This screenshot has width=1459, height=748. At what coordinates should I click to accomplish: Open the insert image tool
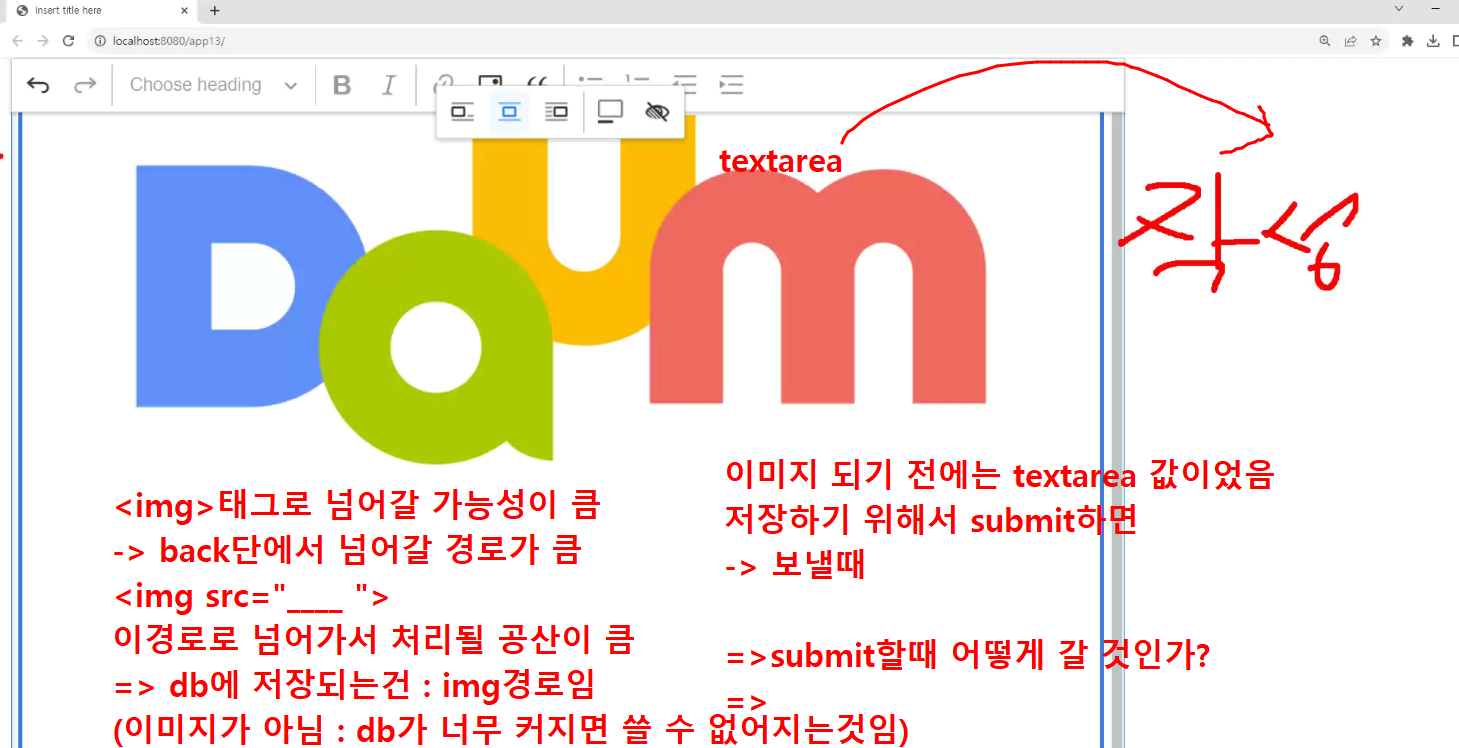(x=490, y=80)
